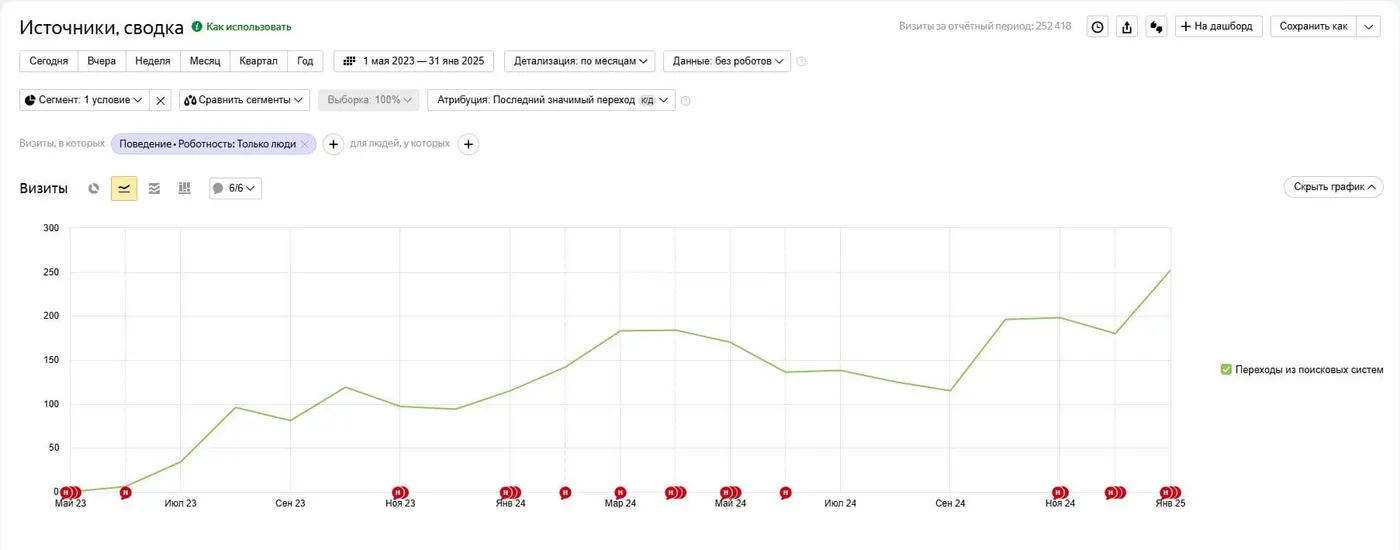The image size is (1400, 550).
Task: Select the Сегодня period tab
Action: click(x=49, y=61)
